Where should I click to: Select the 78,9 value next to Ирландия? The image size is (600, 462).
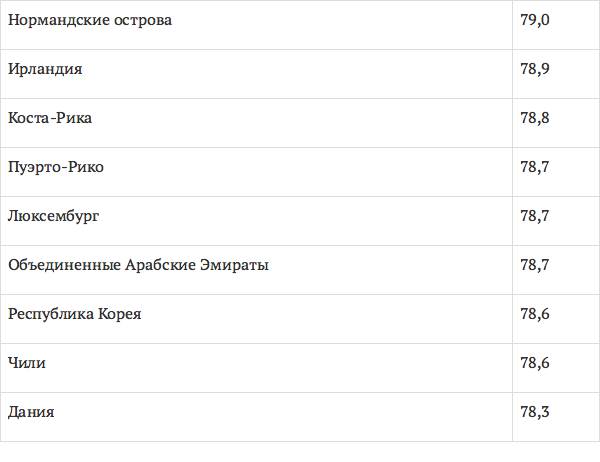[x=535, y=69]
